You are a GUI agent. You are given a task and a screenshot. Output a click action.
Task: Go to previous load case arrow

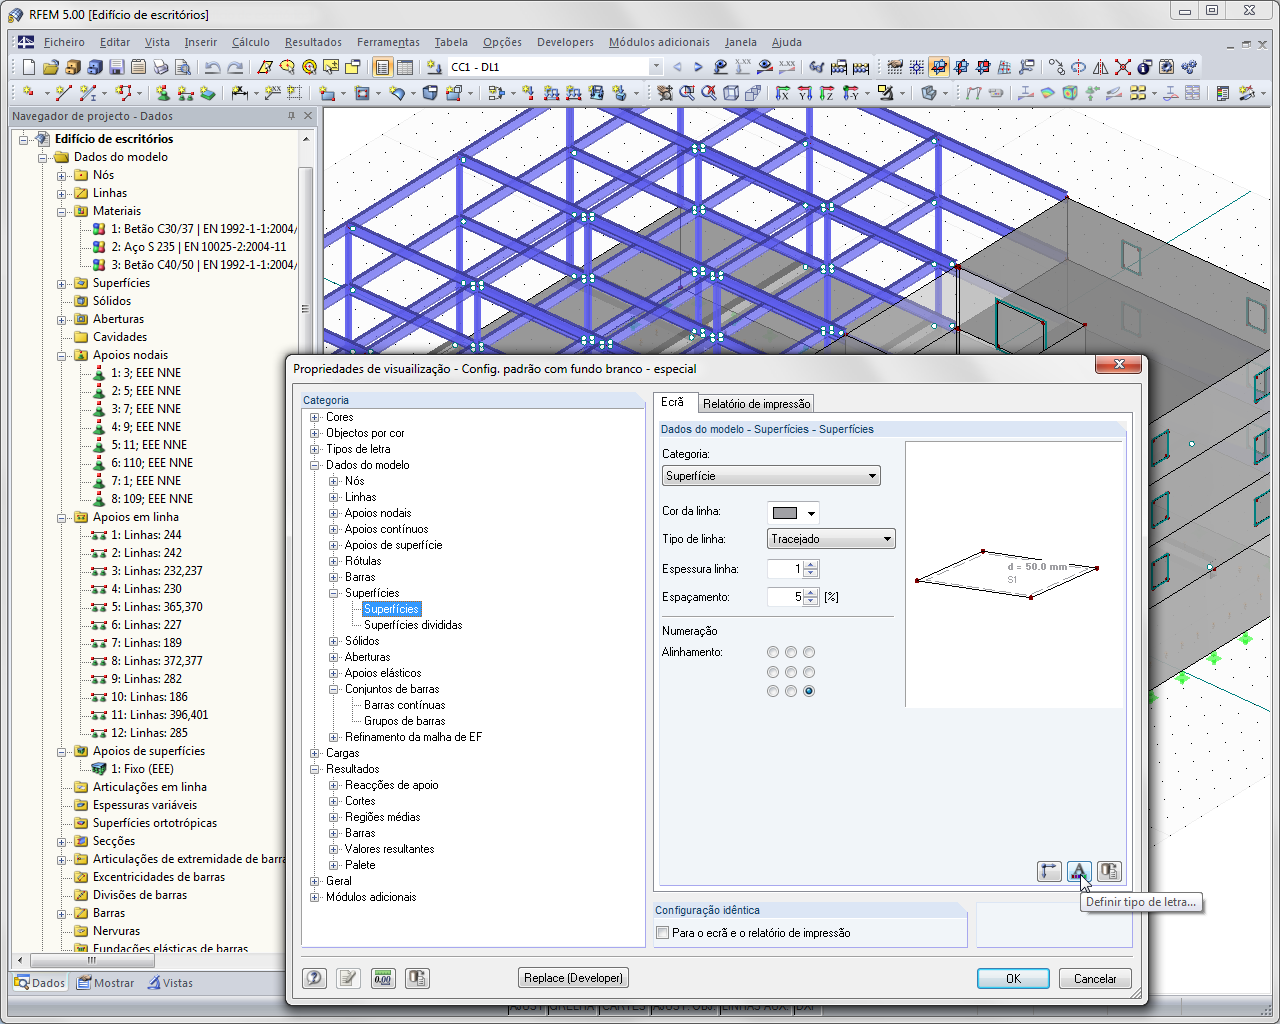tap(677, 67)
